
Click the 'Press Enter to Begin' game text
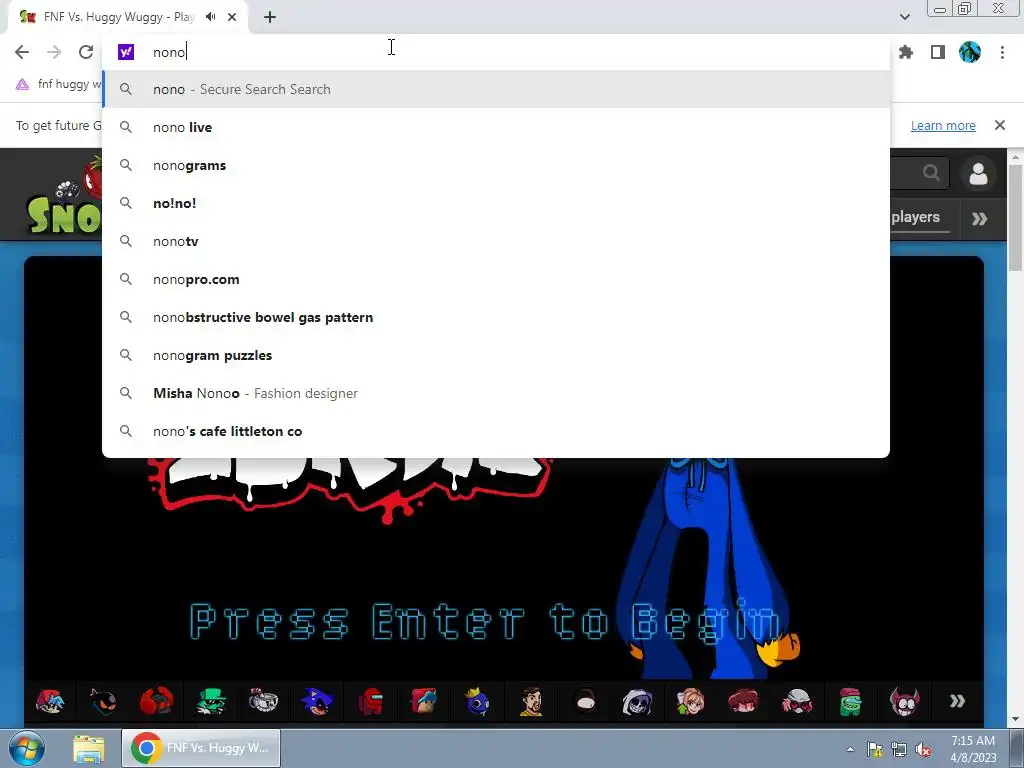coord(485,622)
